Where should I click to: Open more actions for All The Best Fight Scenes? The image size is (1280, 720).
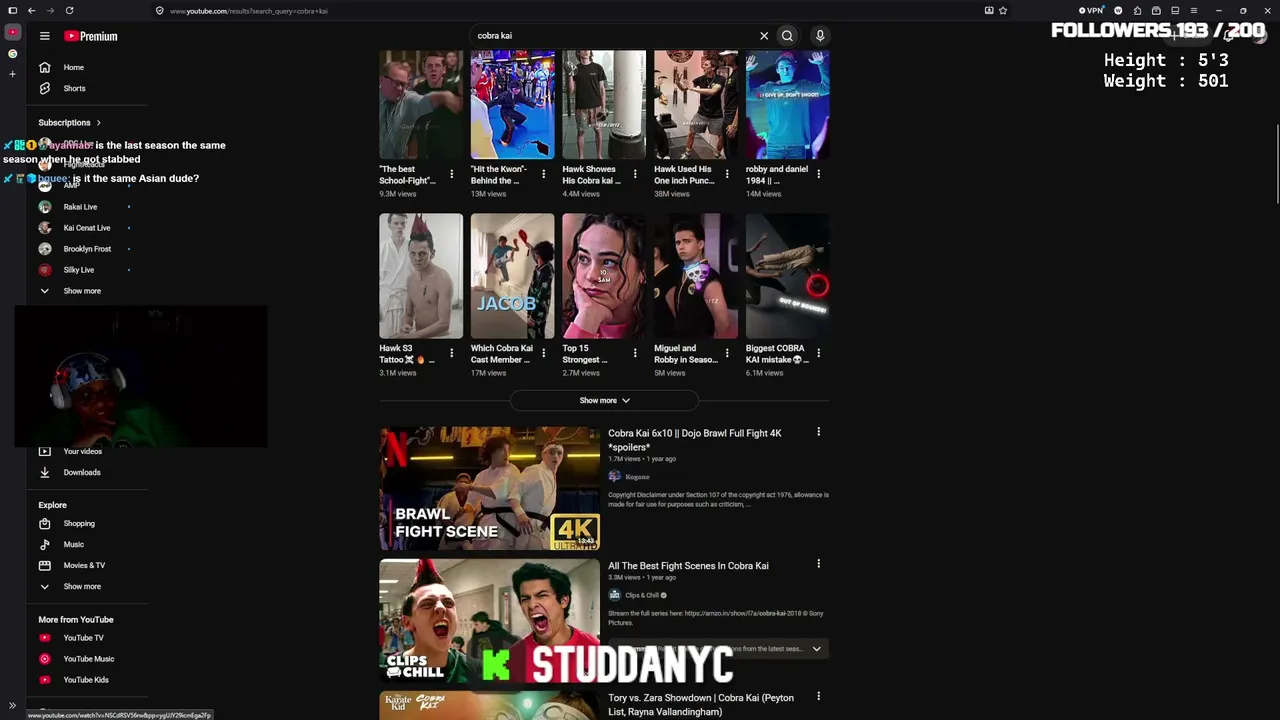click(x=818, y=564)
